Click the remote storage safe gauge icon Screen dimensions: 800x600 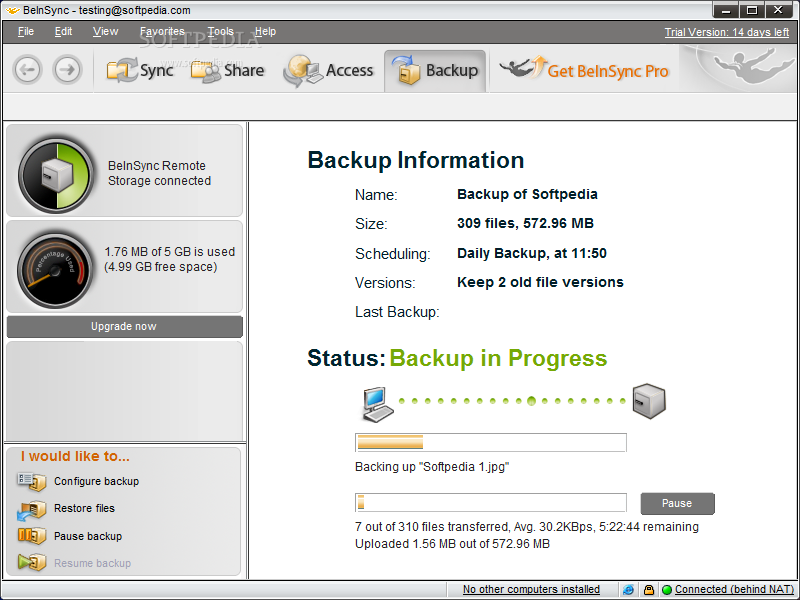56,175
